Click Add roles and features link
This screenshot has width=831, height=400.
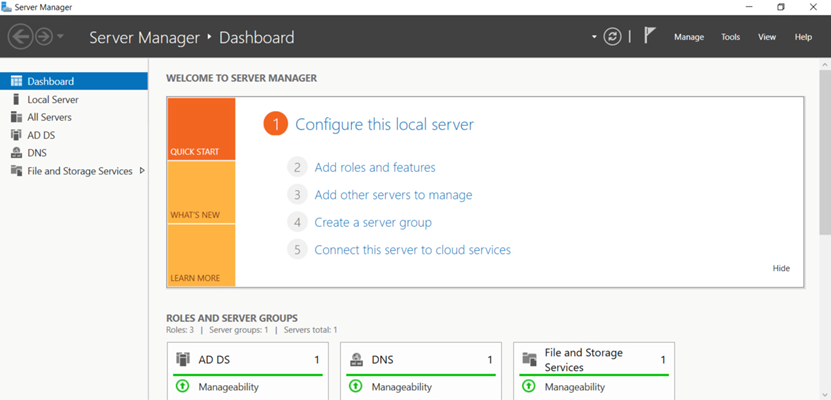click(374, 167)
